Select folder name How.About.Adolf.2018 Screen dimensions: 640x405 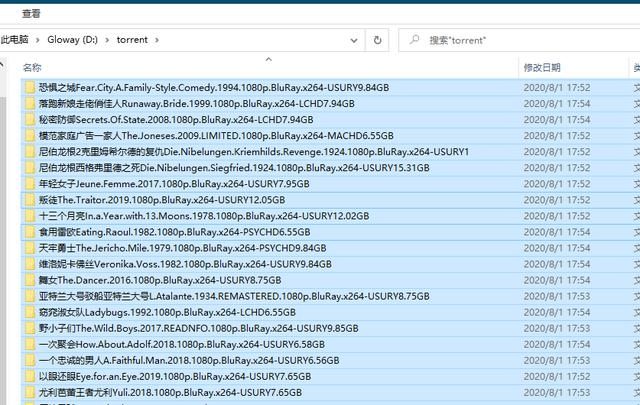tap(182, 344)
